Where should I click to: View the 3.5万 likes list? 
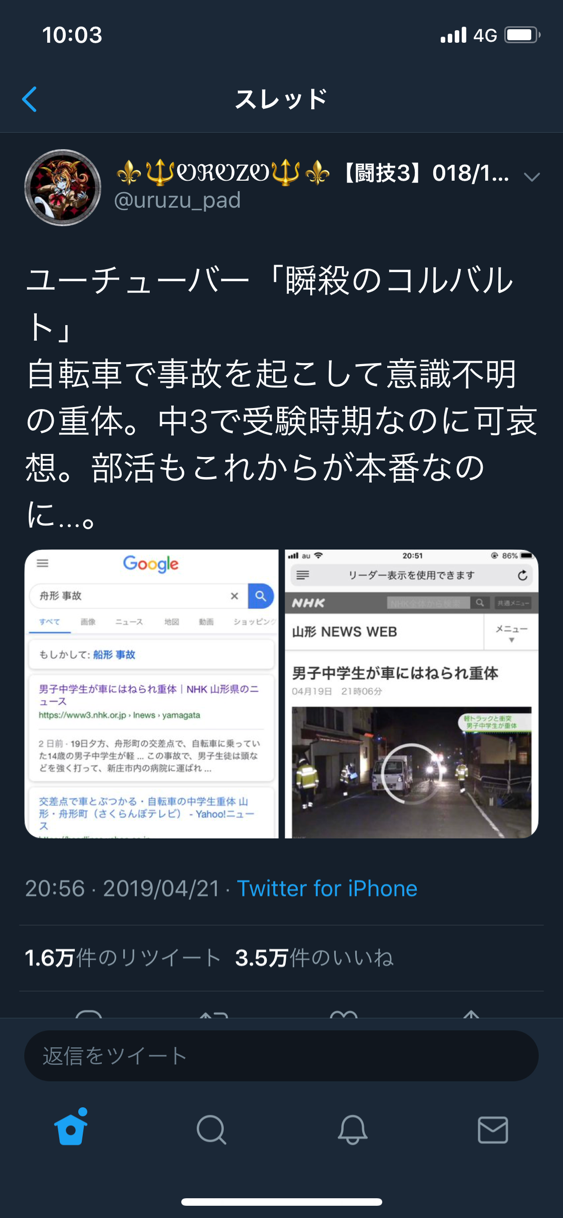314,958
